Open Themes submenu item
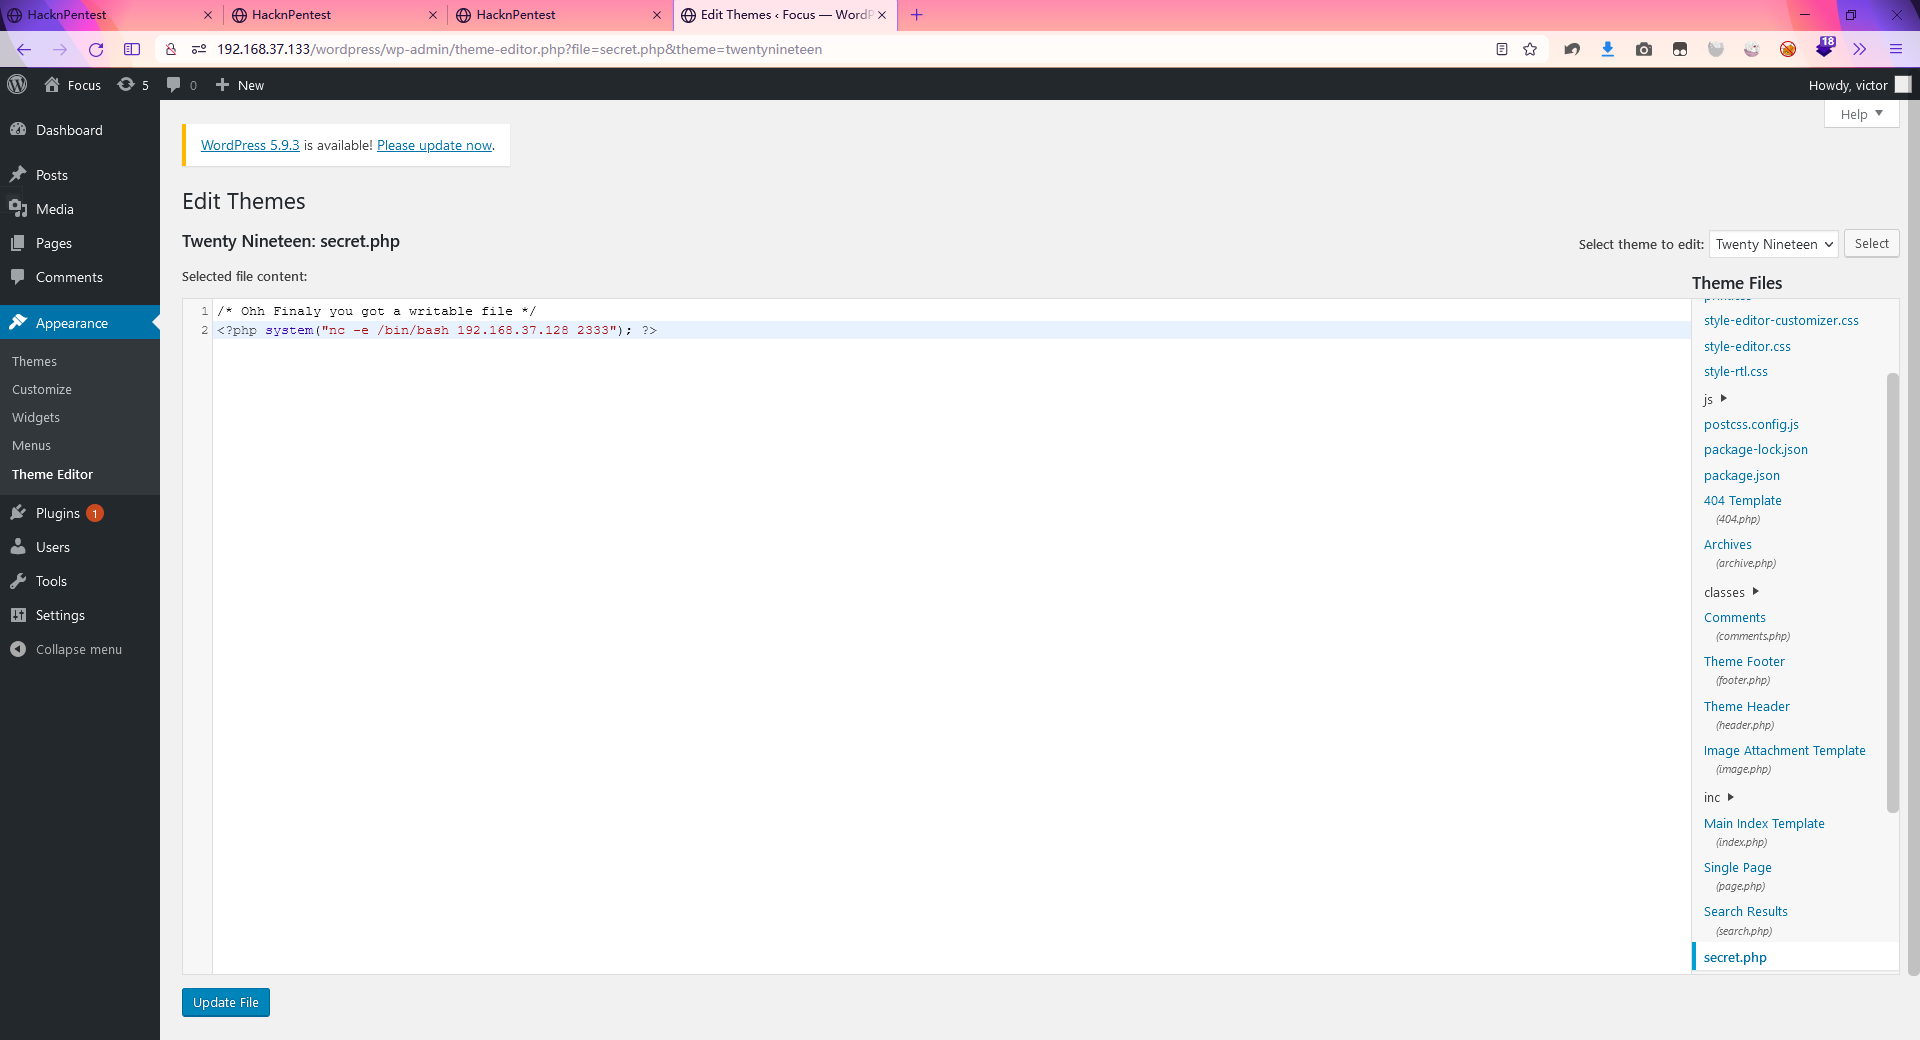The width and height of the screenshot is (1920, 1040). coord(34,361)
